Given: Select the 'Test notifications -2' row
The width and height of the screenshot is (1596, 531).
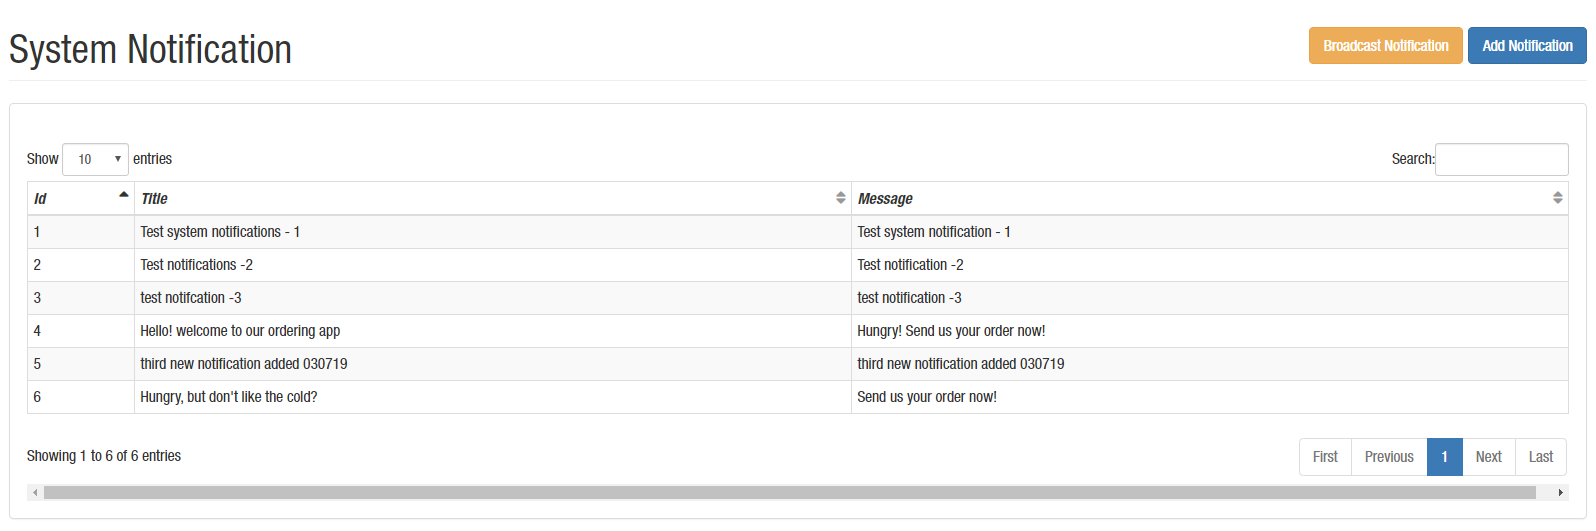Looking at the screenshot, I should pos(196,265).
